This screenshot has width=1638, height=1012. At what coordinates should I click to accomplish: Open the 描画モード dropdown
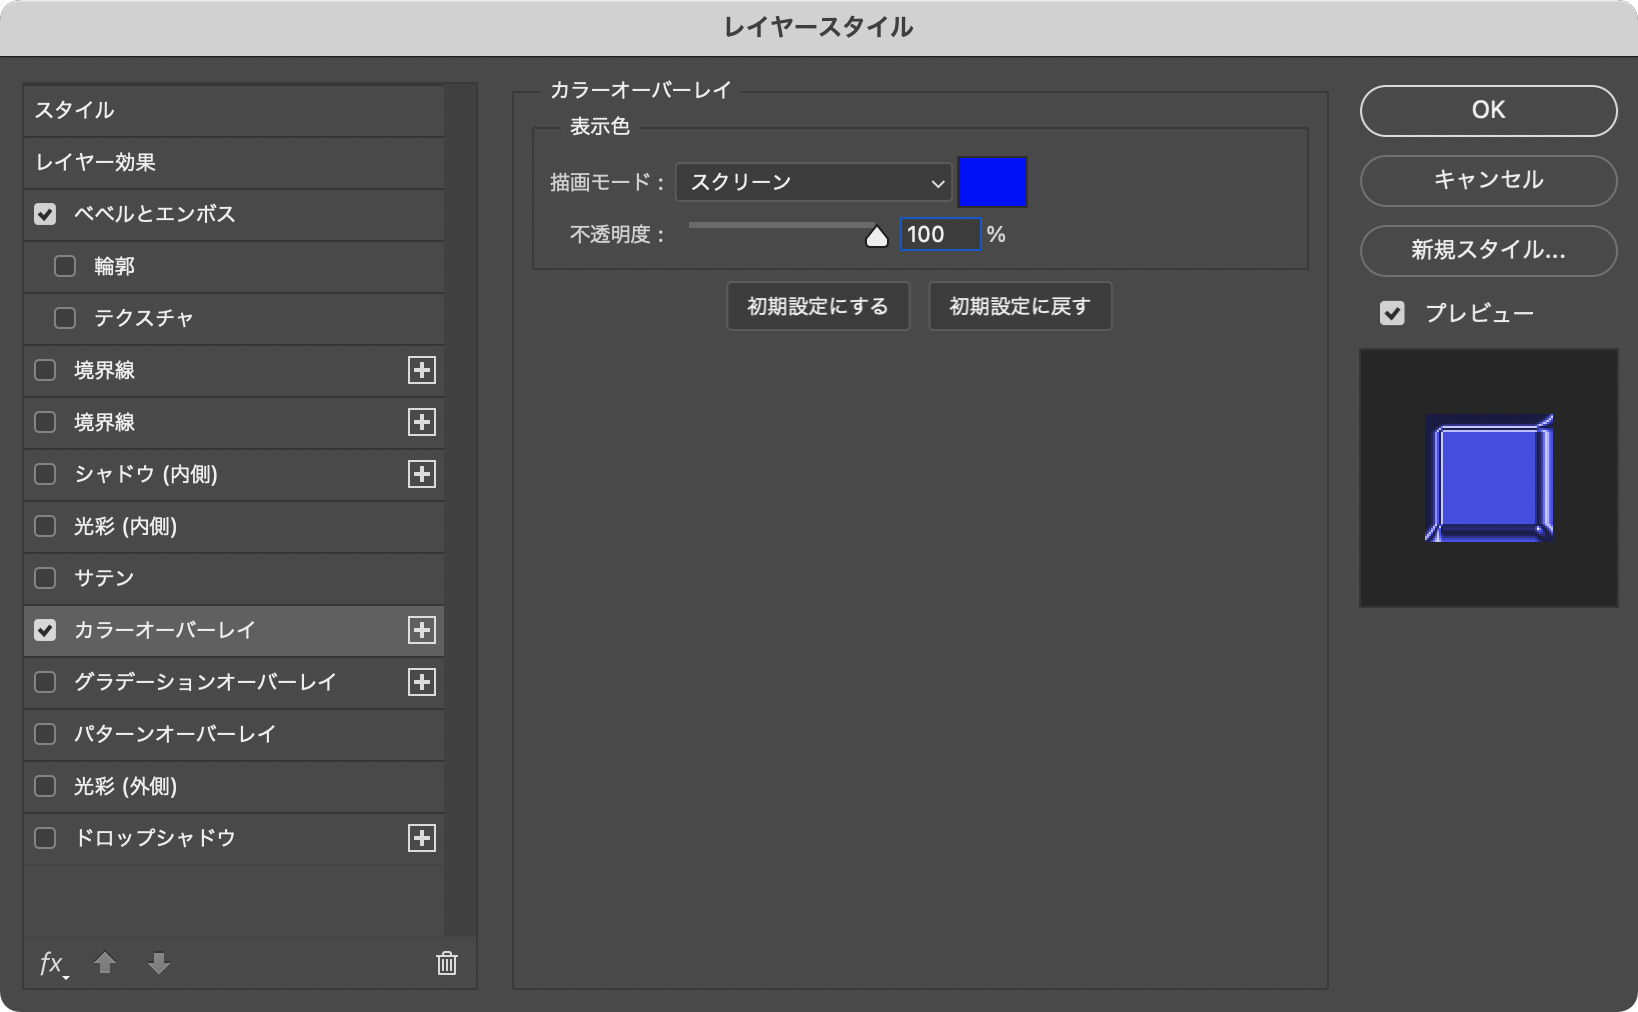(x=814, y=182)
